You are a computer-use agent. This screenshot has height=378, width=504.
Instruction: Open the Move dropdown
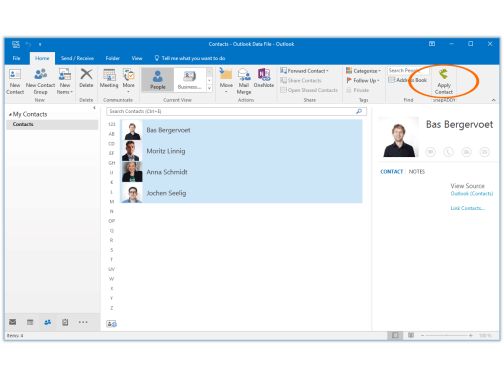226,81
